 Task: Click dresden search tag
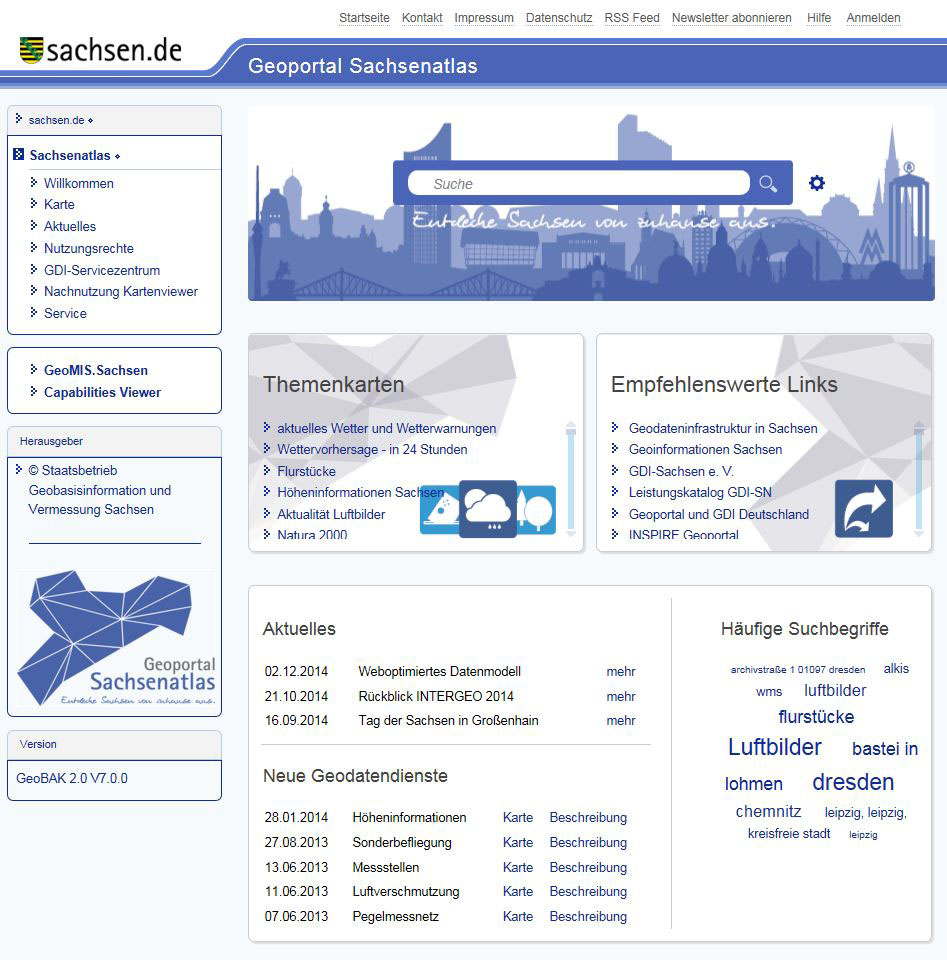[x=853, y=782]
